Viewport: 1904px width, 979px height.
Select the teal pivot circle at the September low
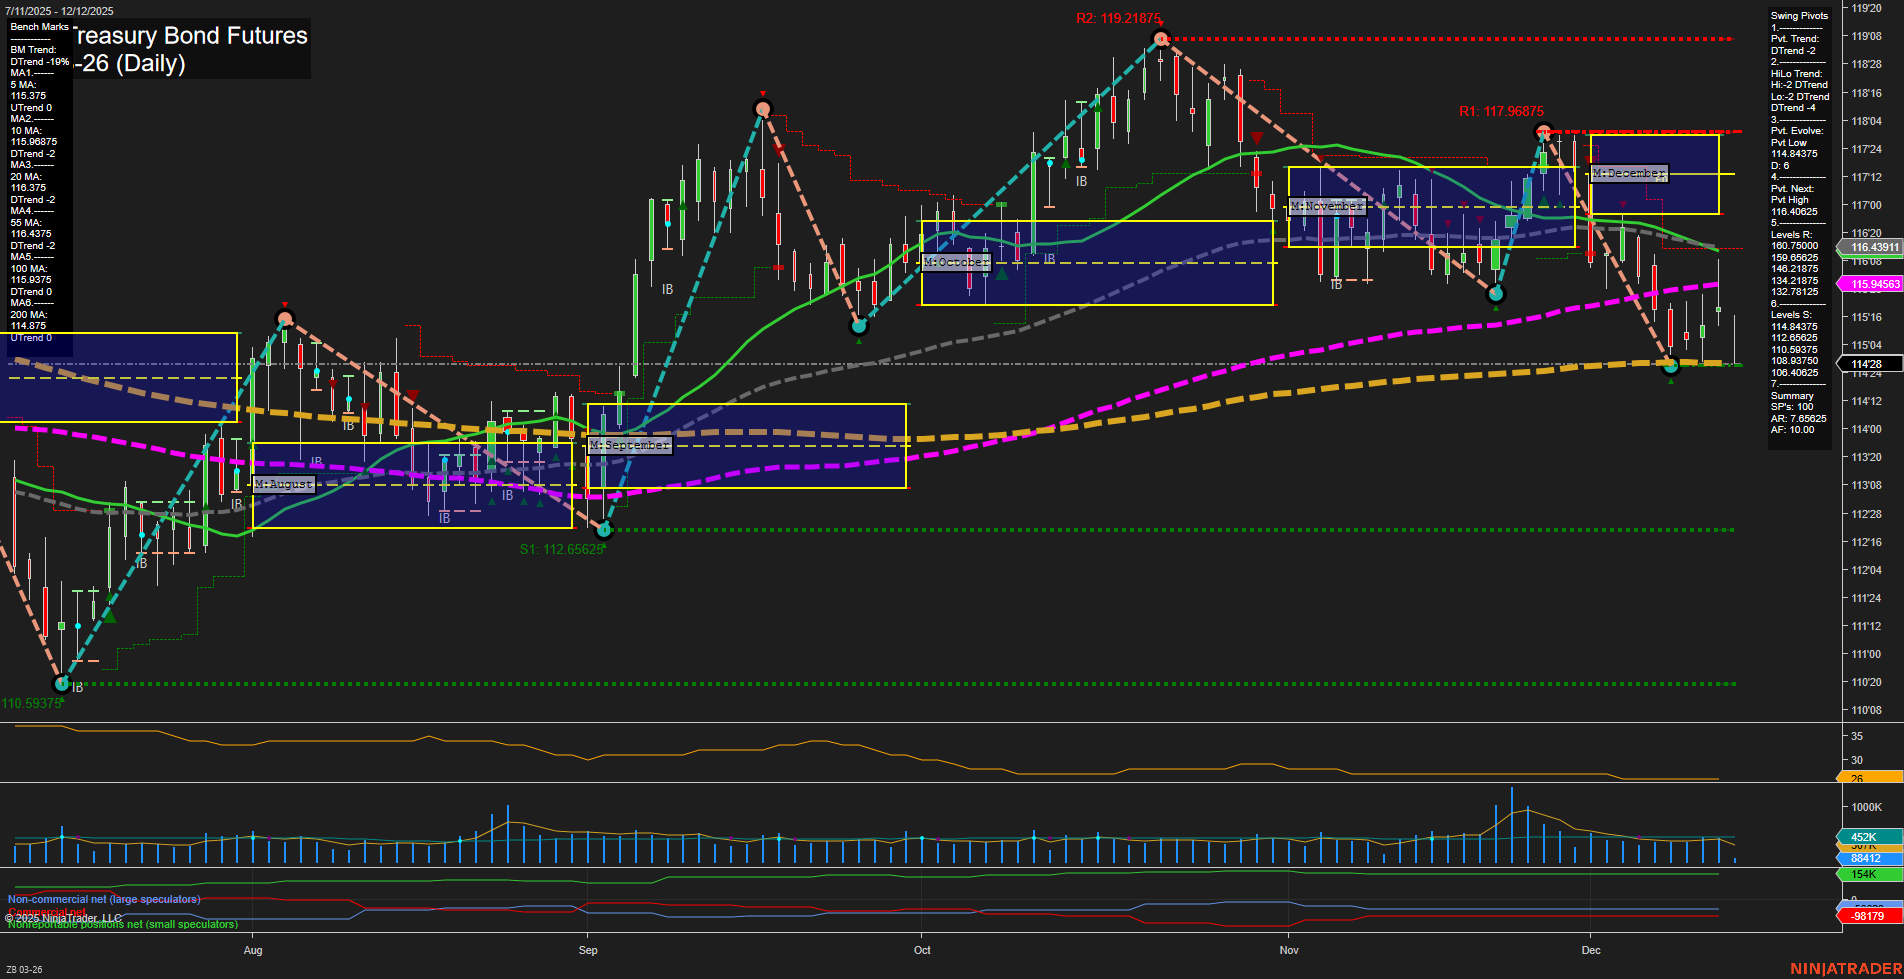tap(604, 530)
